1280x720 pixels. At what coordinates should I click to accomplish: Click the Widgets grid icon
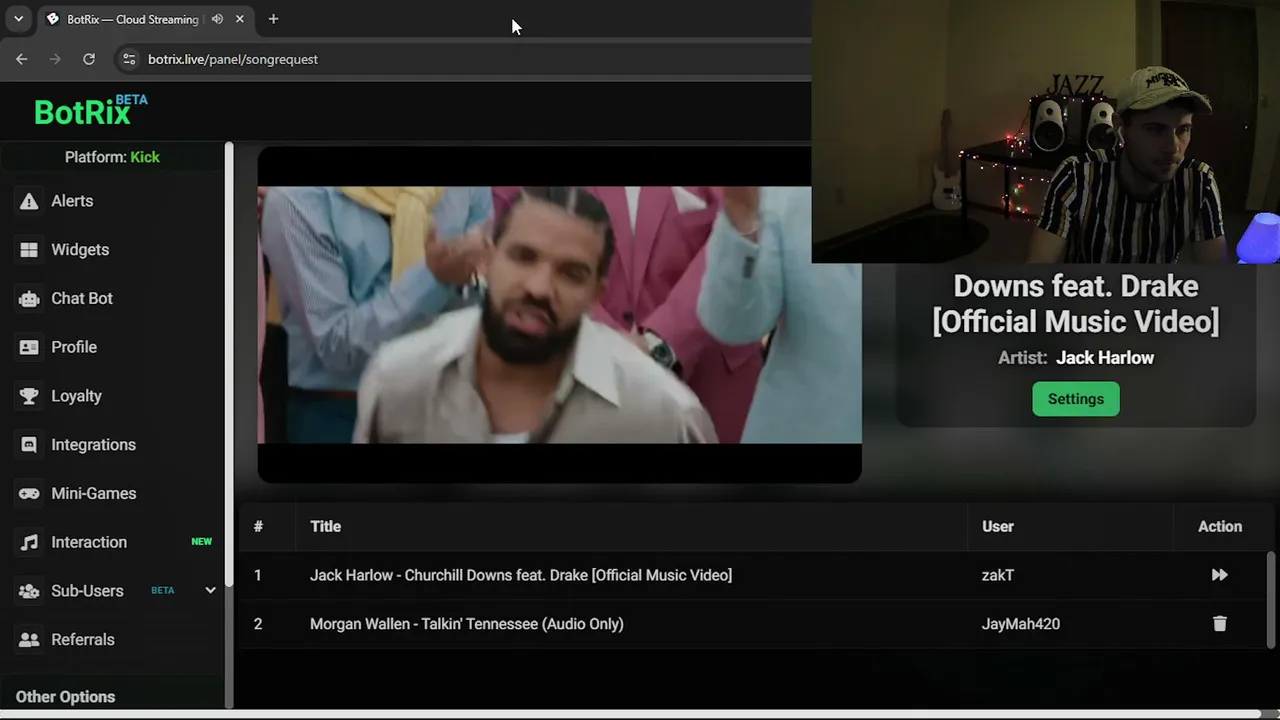[29, 250]
